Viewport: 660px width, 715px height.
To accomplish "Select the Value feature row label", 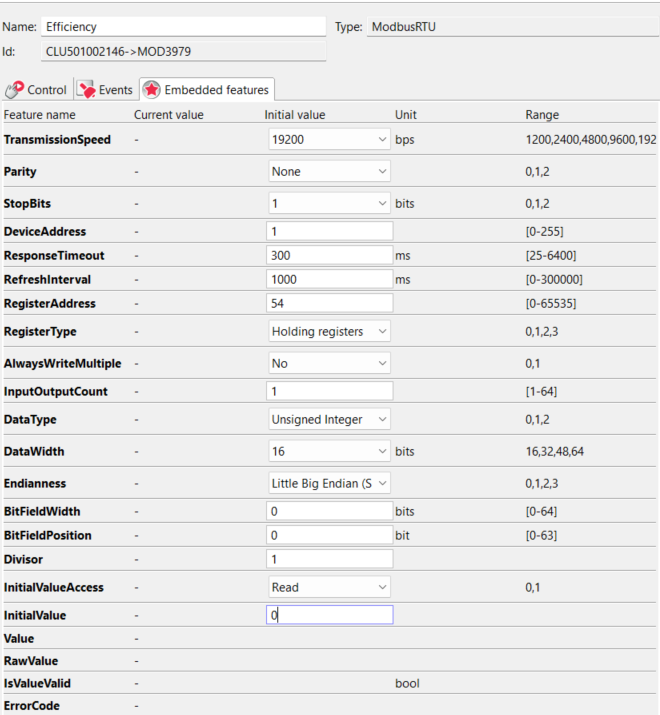I will coord(19,638).
